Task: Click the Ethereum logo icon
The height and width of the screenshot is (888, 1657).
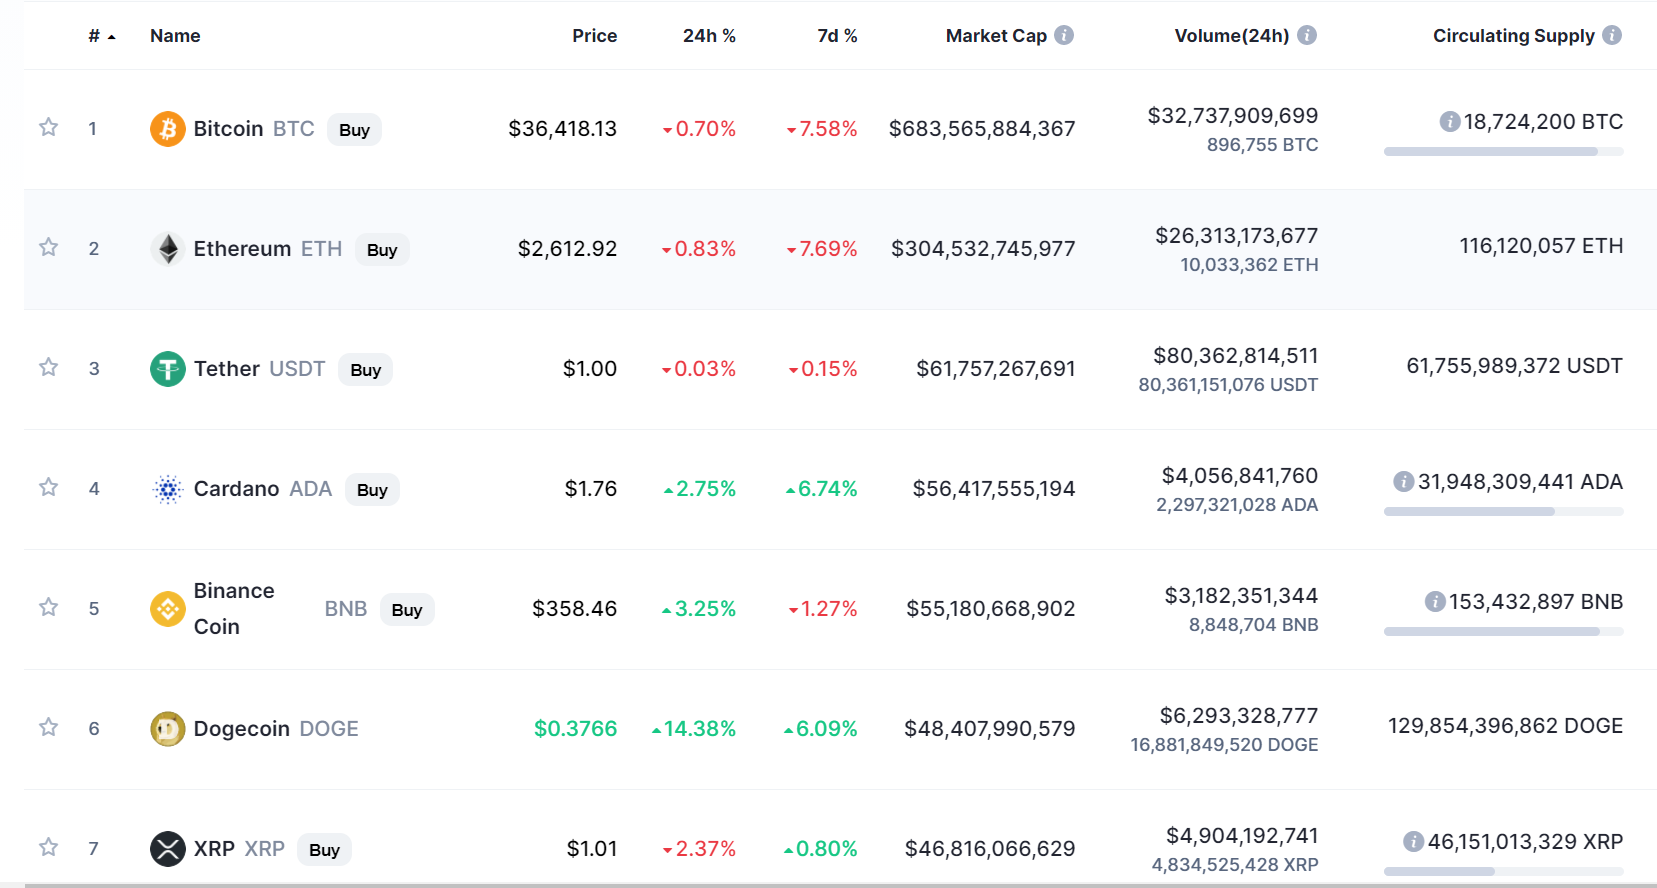Action: point(167,249)
